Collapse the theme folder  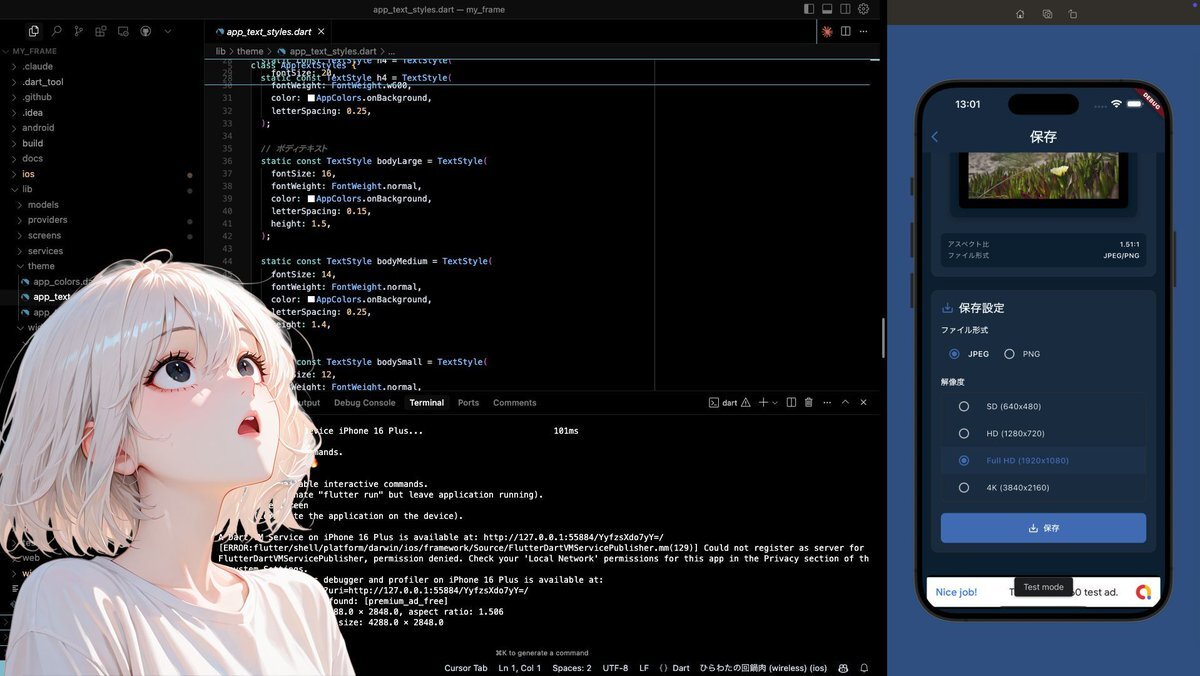tap(41, 266)
